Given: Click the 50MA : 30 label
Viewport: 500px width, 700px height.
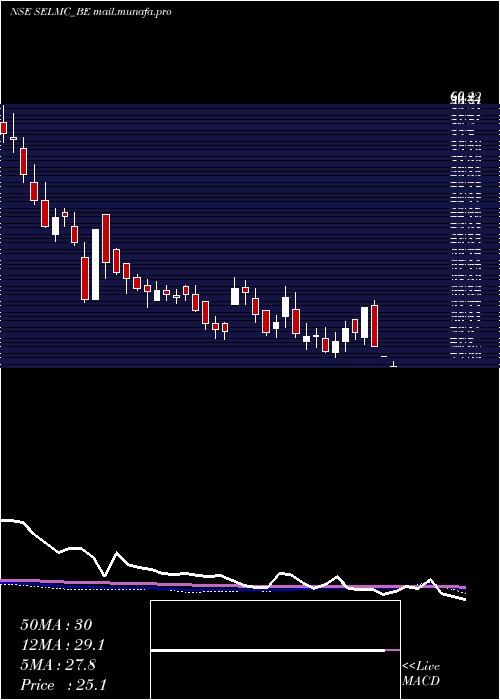Looking at the screenshot, I should [56, 625].
